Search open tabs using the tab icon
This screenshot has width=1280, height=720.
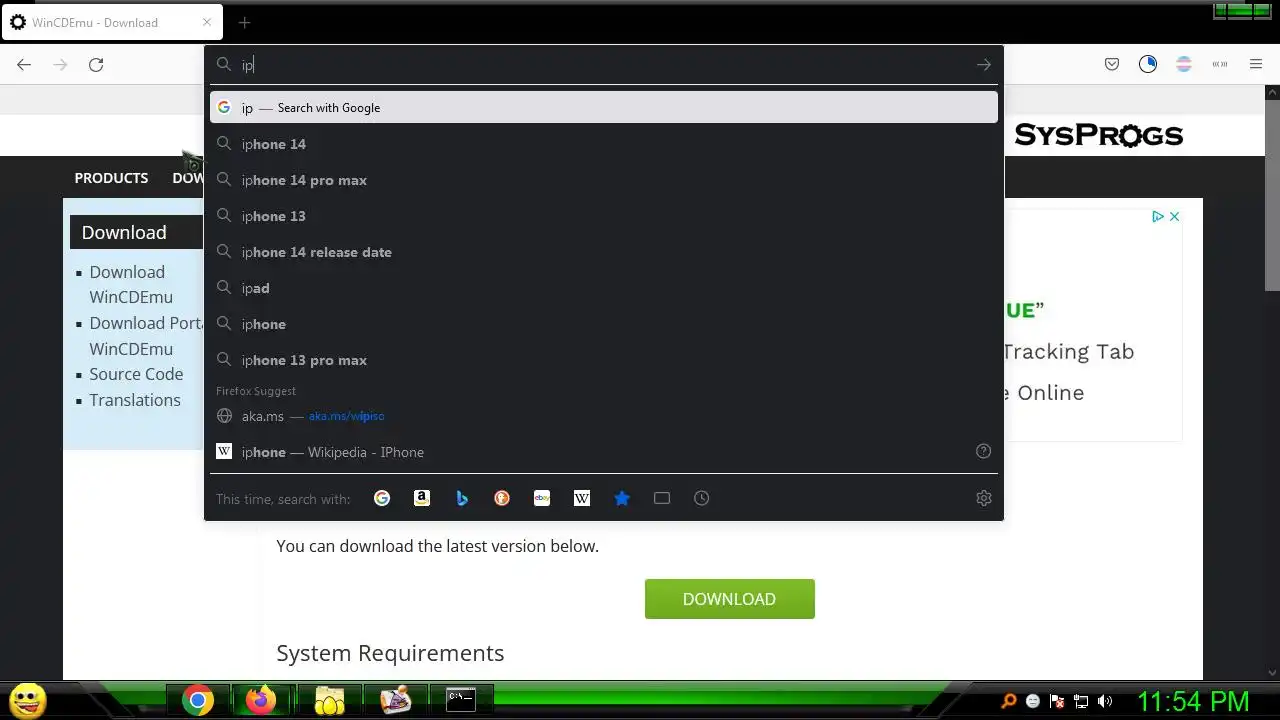tap(662, 498)
